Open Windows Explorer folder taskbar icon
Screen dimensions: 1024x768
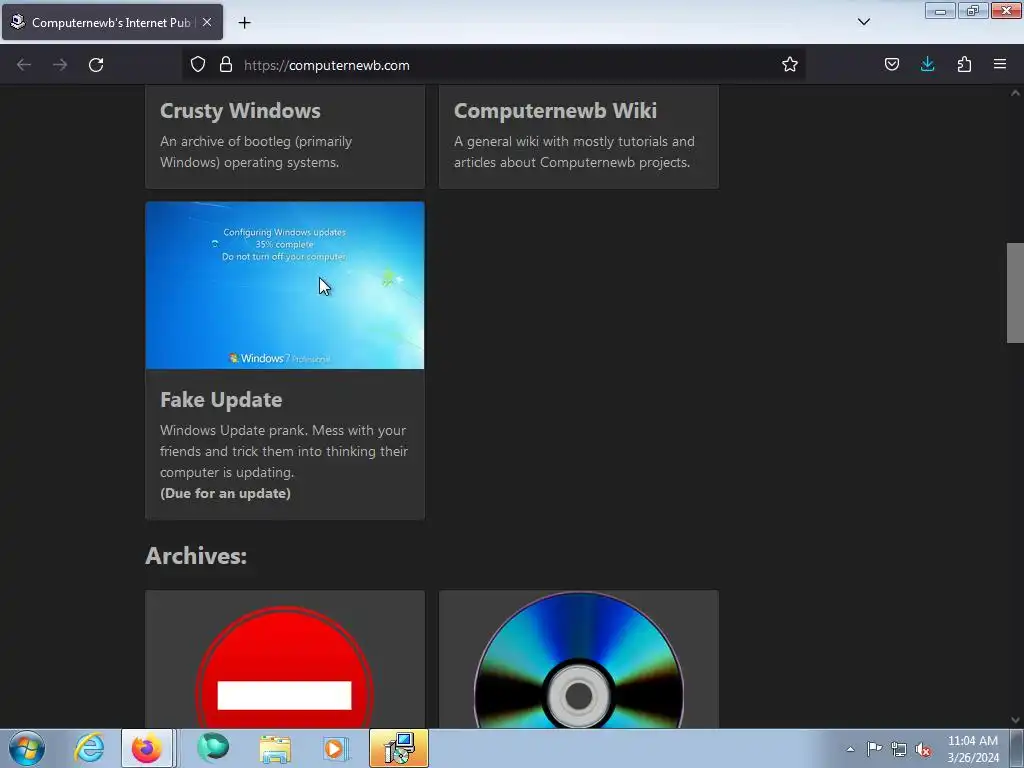275,748
